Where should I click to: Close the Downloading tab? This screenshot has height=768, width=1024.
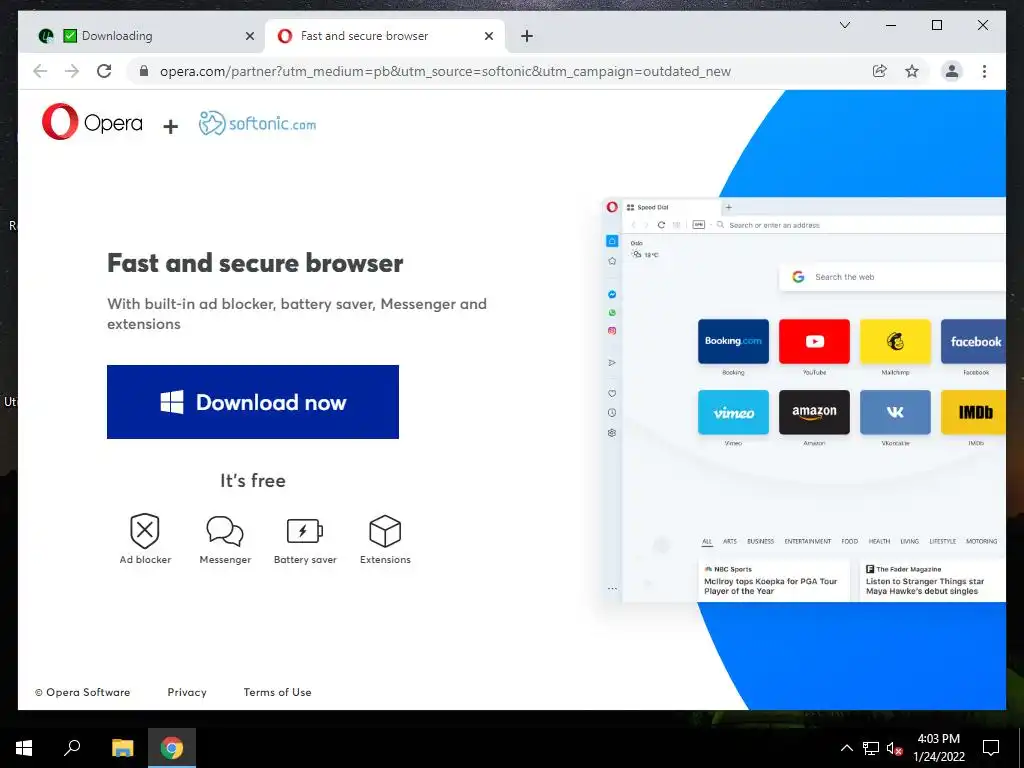coord(249,37)
